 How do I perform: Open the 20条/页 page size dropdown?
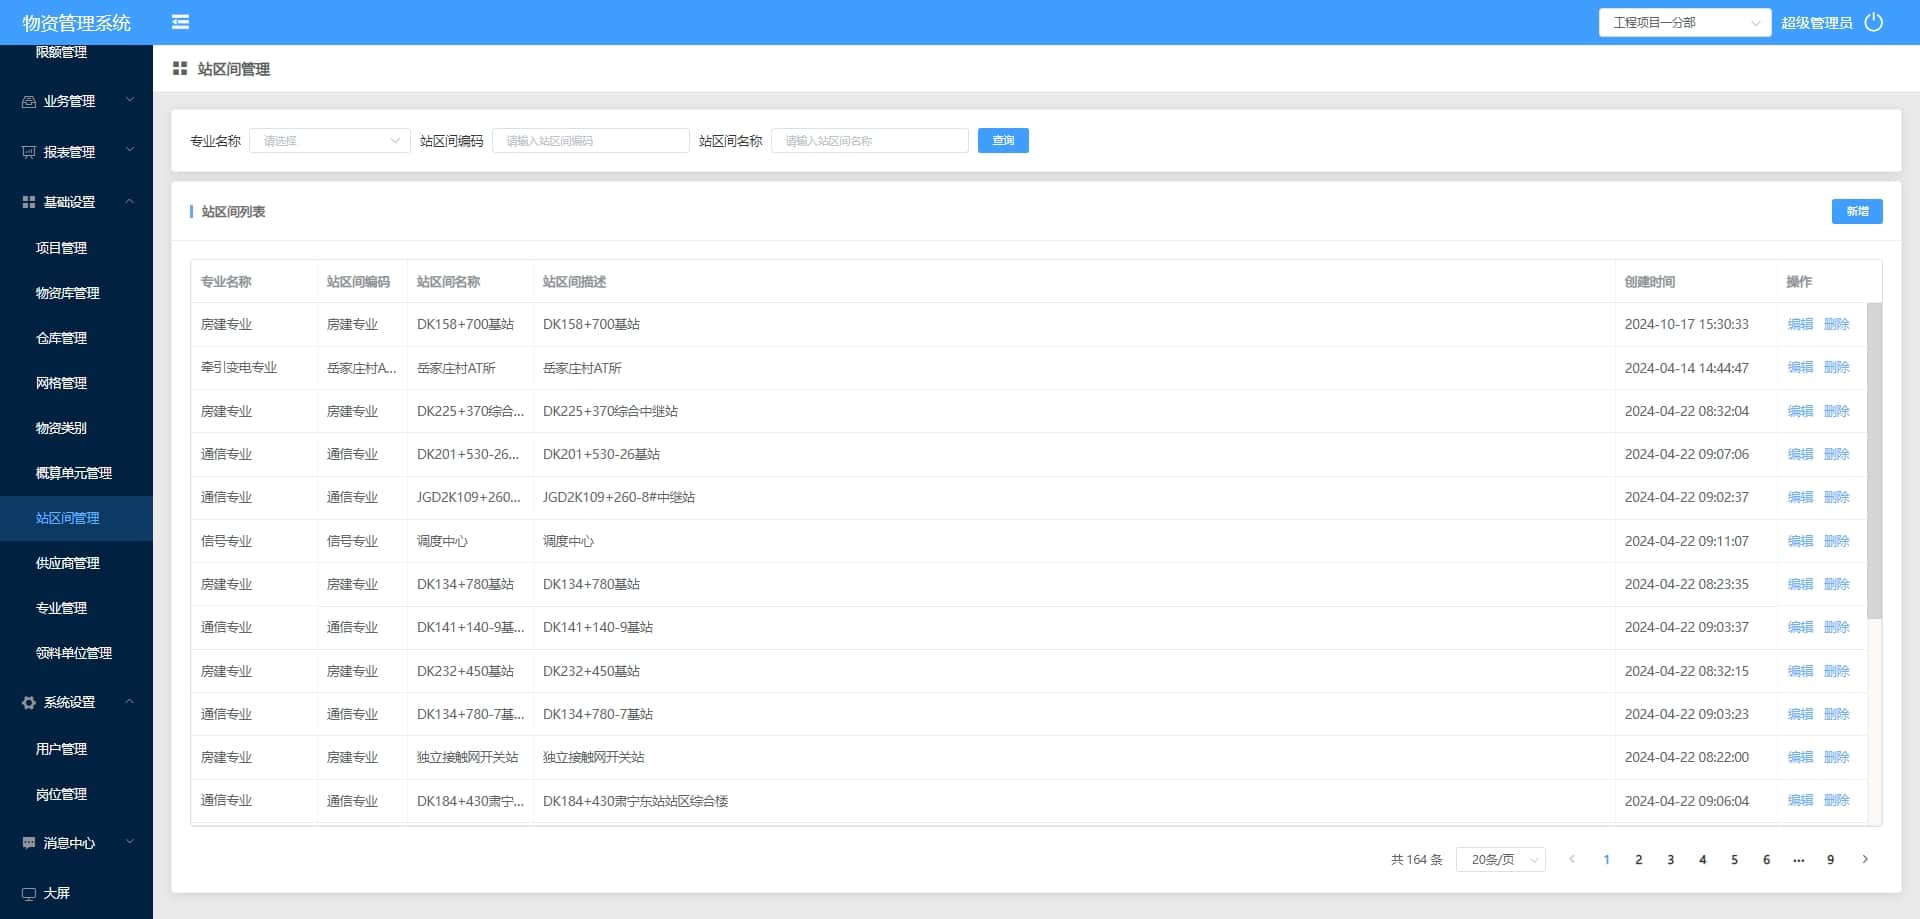coord(1501,860)
